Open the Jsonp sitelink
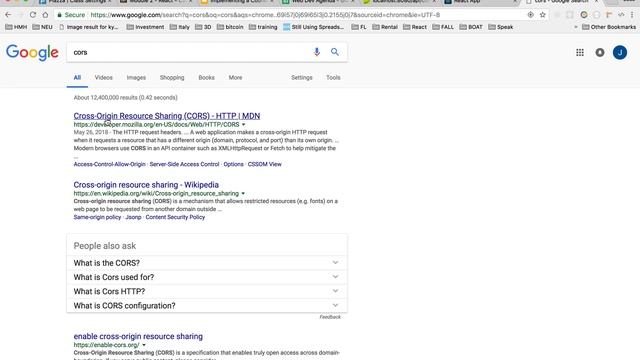The image size is (640, 360). (133, 217)
